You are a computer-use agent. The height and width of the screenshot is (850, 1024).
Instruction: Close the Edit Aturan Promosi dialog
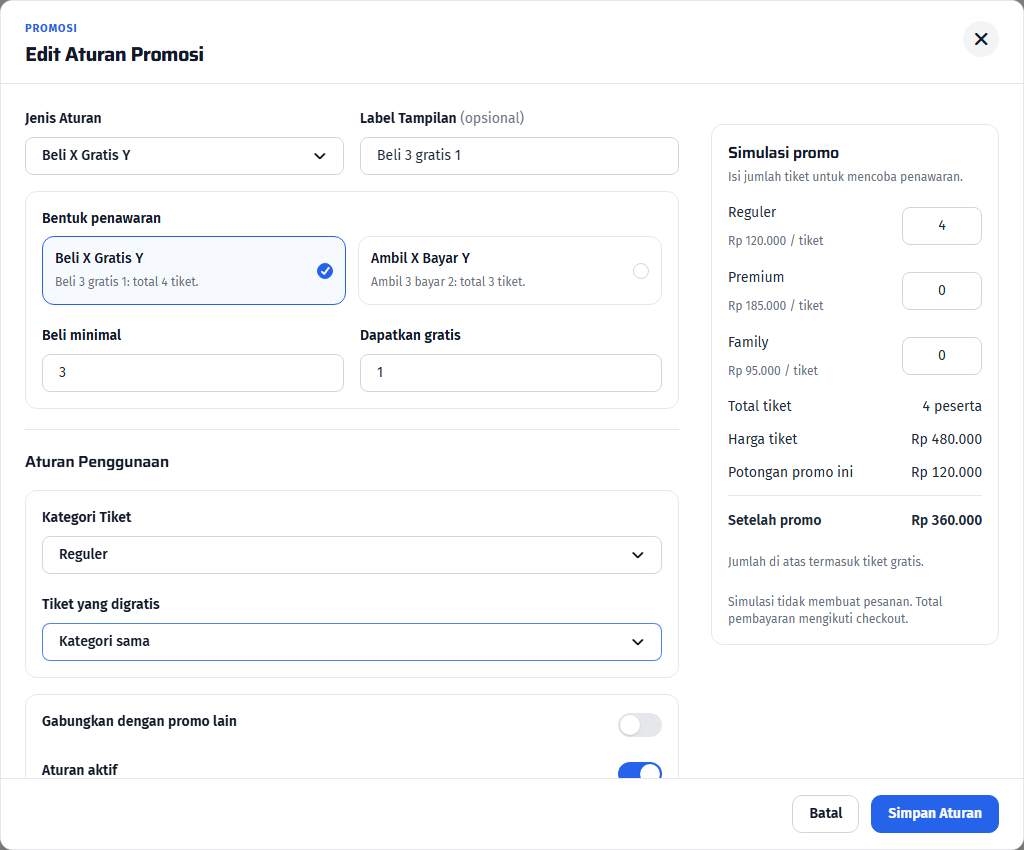point(980,39)
